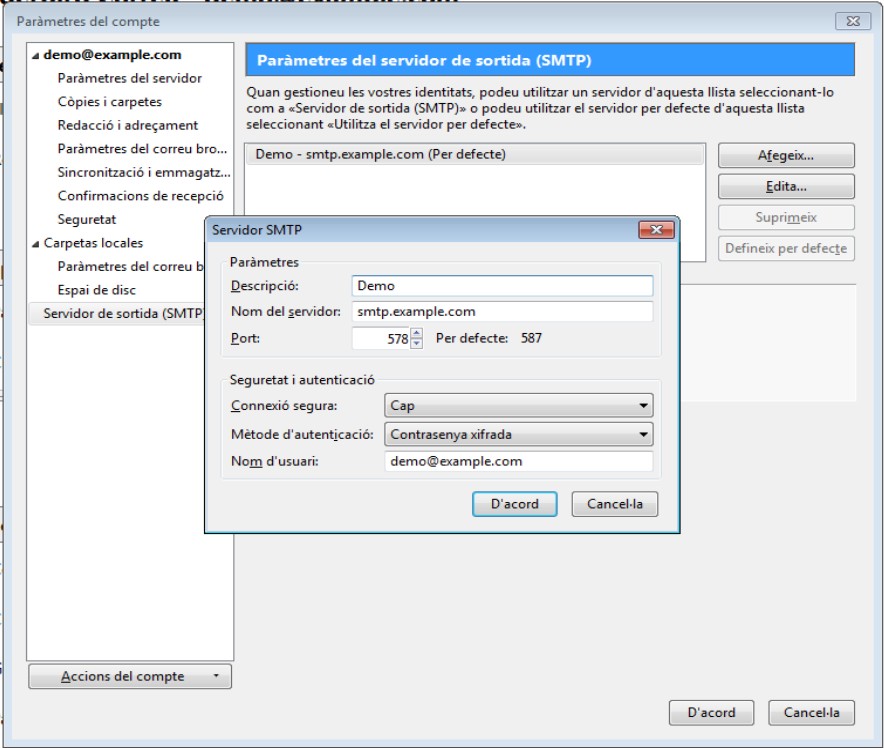
Task: Open Accions del compte dropdown menu
Action: 130,676
